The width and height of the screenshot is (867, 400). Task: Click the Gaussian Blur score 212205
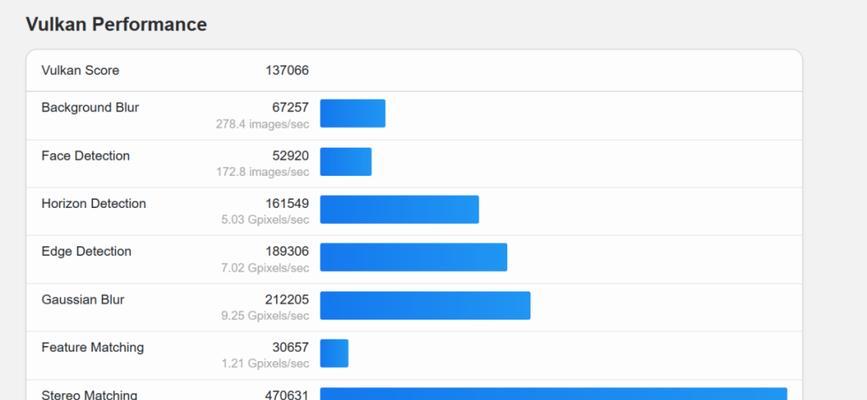point(287,300)
